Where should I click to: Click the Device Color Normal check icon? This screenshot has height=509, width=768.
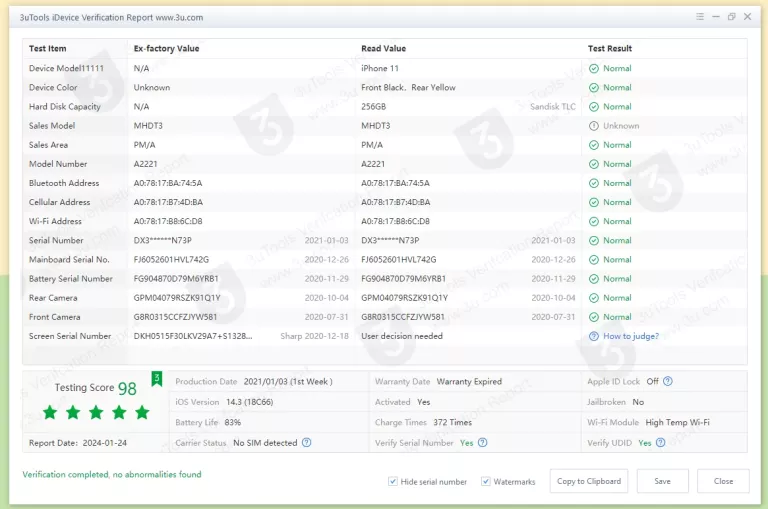tap(594, 88)
